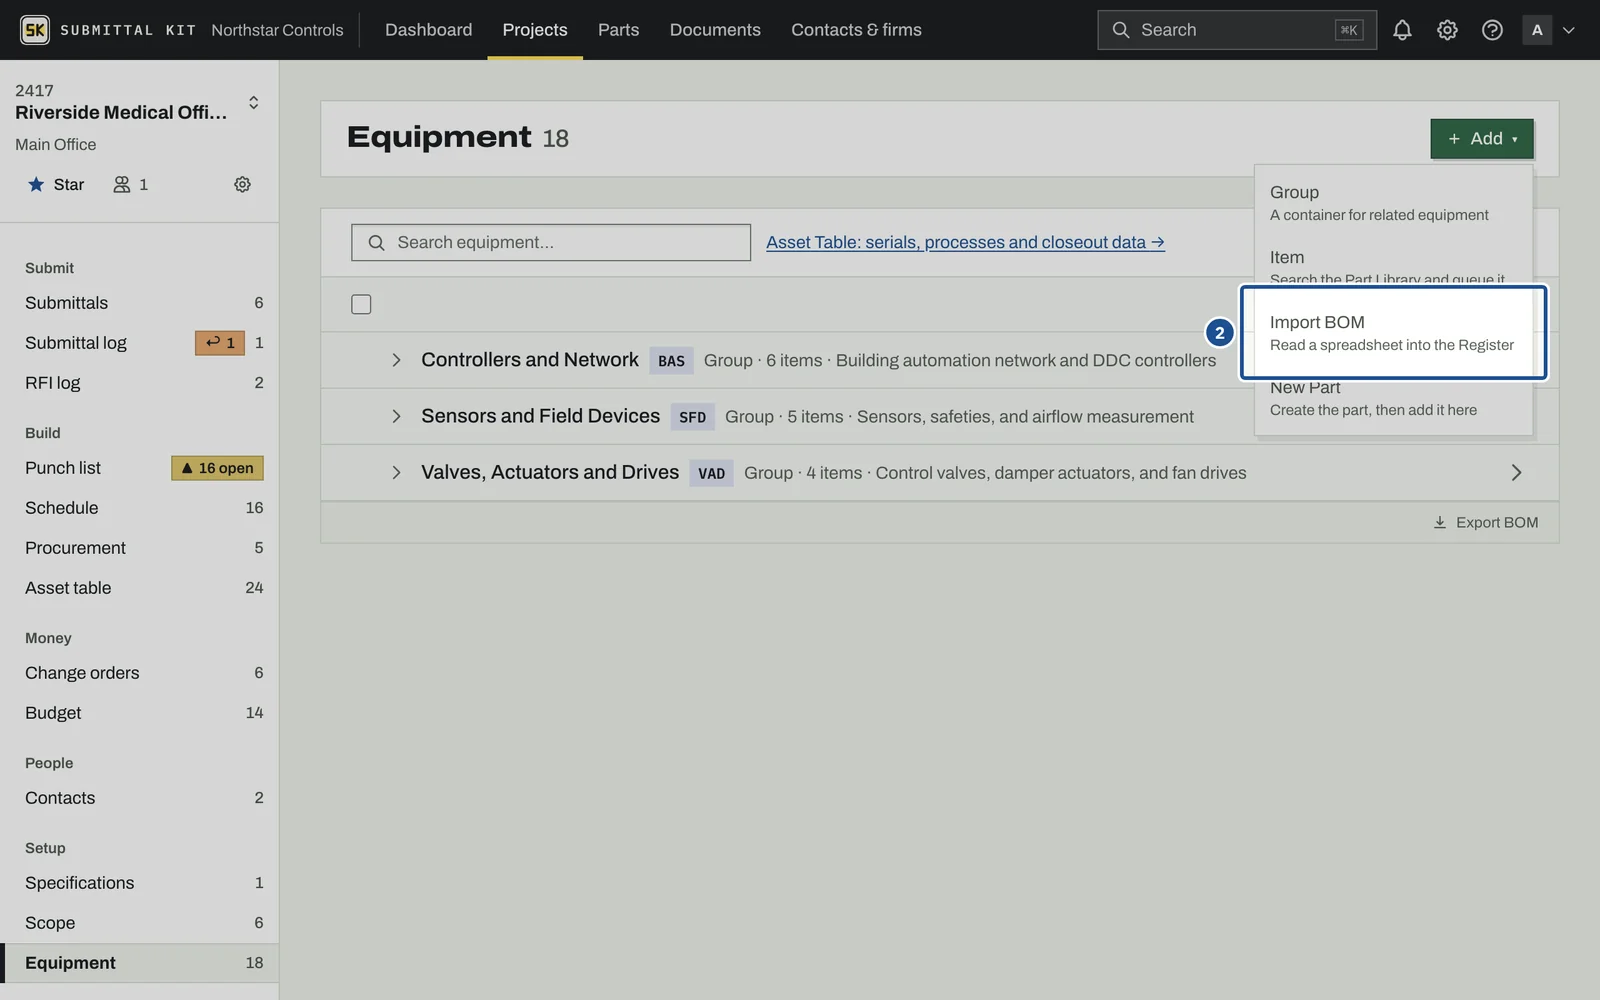Screen dimensions: 1600x1000
Task: Click the SFD tag on Sensors row
Action: 692,417
